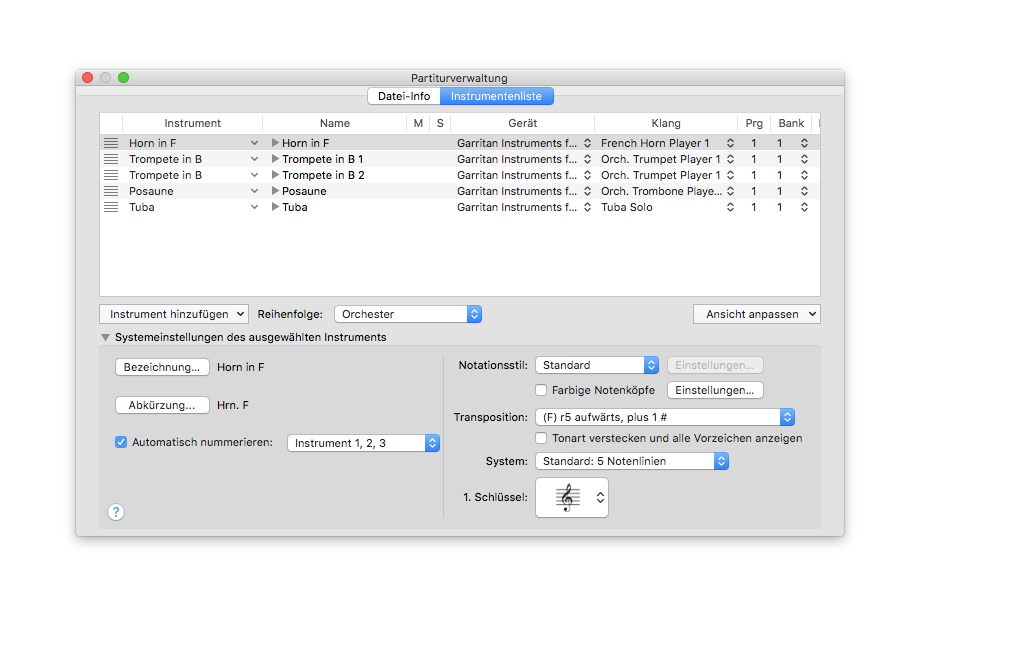Enable the Farbige Notenköpfe checkbox
The image size is (1013, 669).
pyautogui.click(x=541, y=390)
